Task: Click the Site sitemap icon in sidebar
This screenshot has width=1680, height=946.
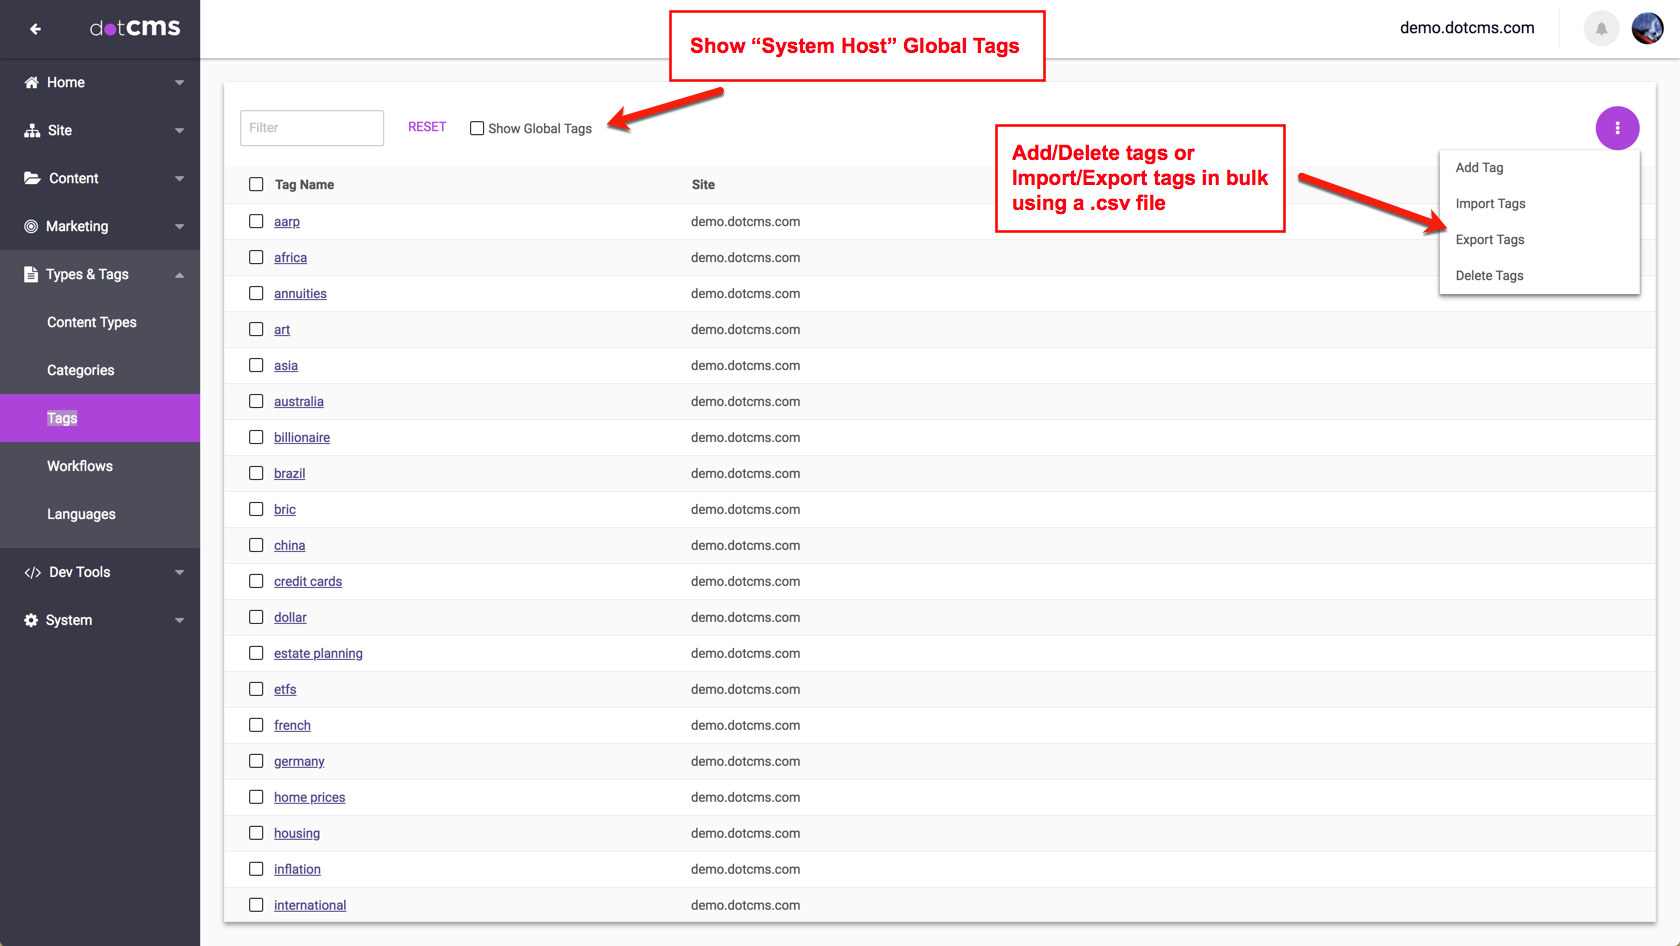Action: coord(32,131)
